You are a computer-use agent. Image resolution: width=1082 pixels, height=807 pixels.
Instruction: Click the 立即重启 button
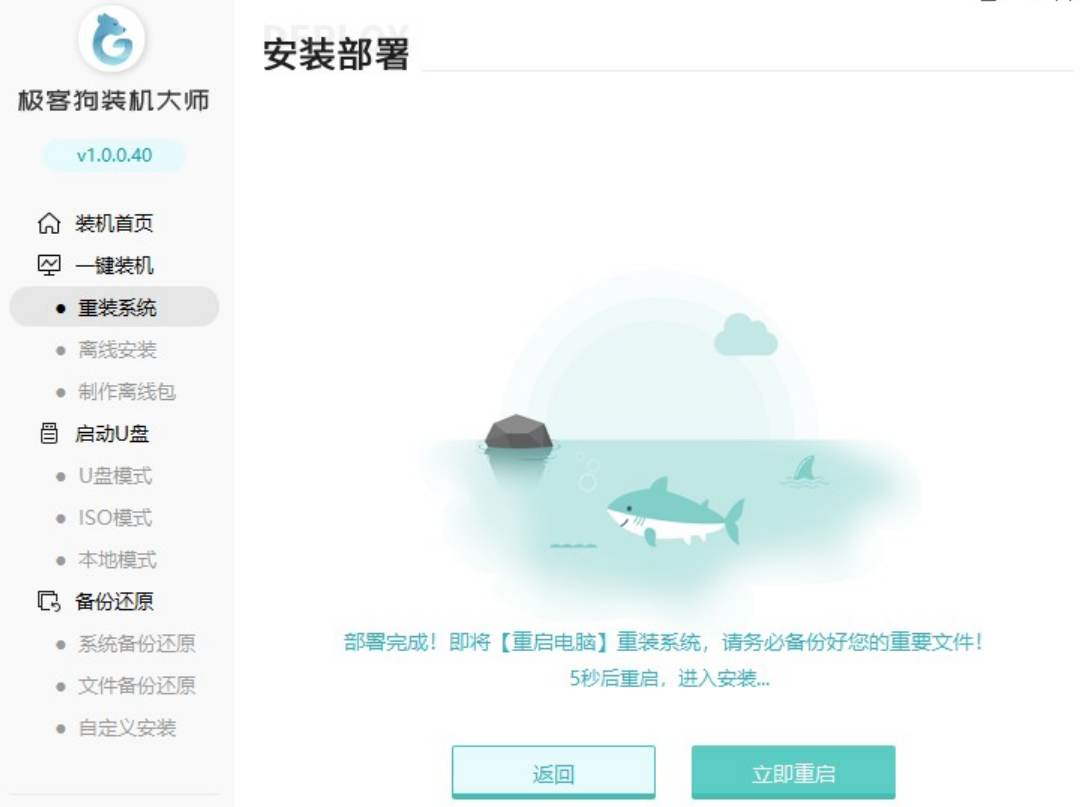tap(794, 772)
